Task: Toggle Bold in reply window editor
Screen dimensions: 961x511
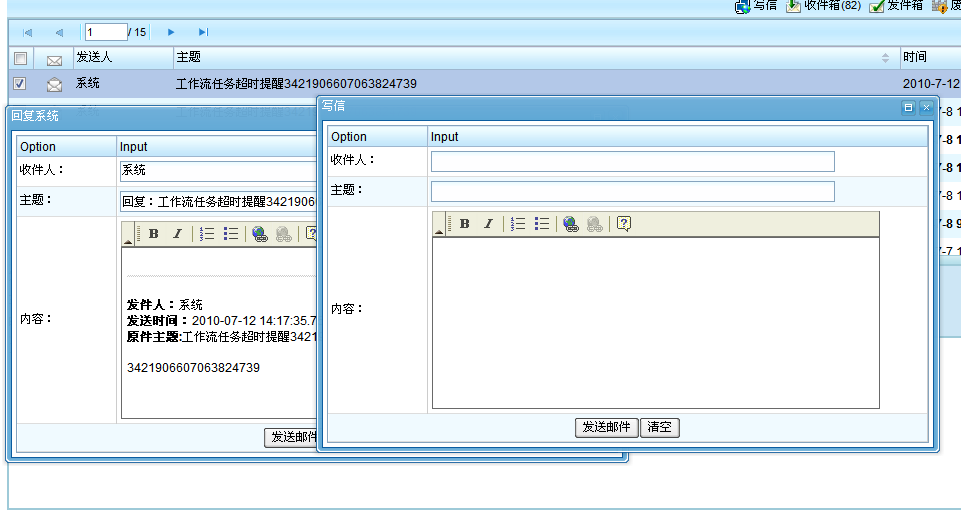Action: tap(154, 234)
